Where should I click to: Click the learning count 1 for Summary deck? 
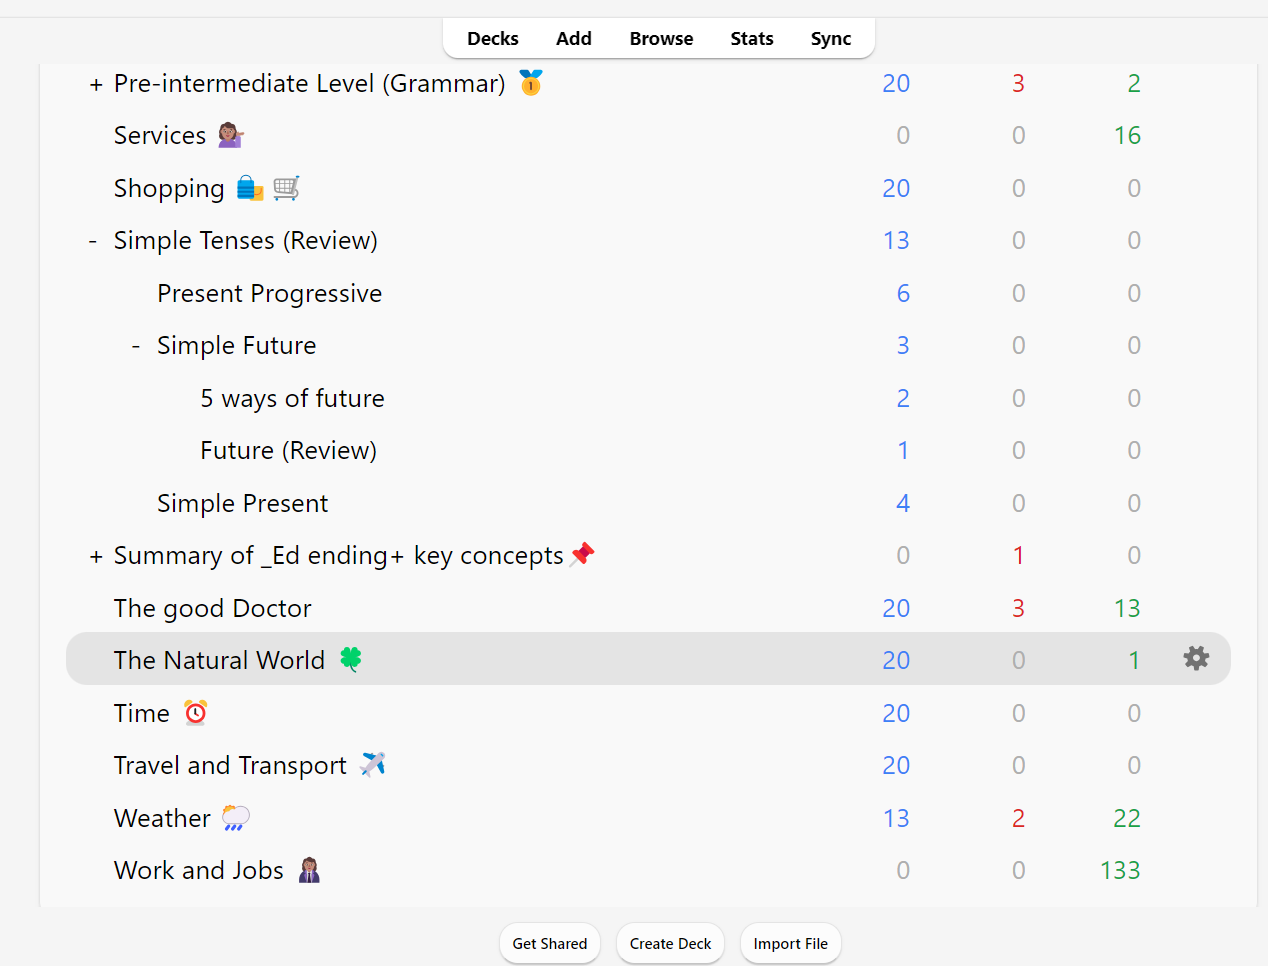pyautogui.click(x=1019, y=556)
